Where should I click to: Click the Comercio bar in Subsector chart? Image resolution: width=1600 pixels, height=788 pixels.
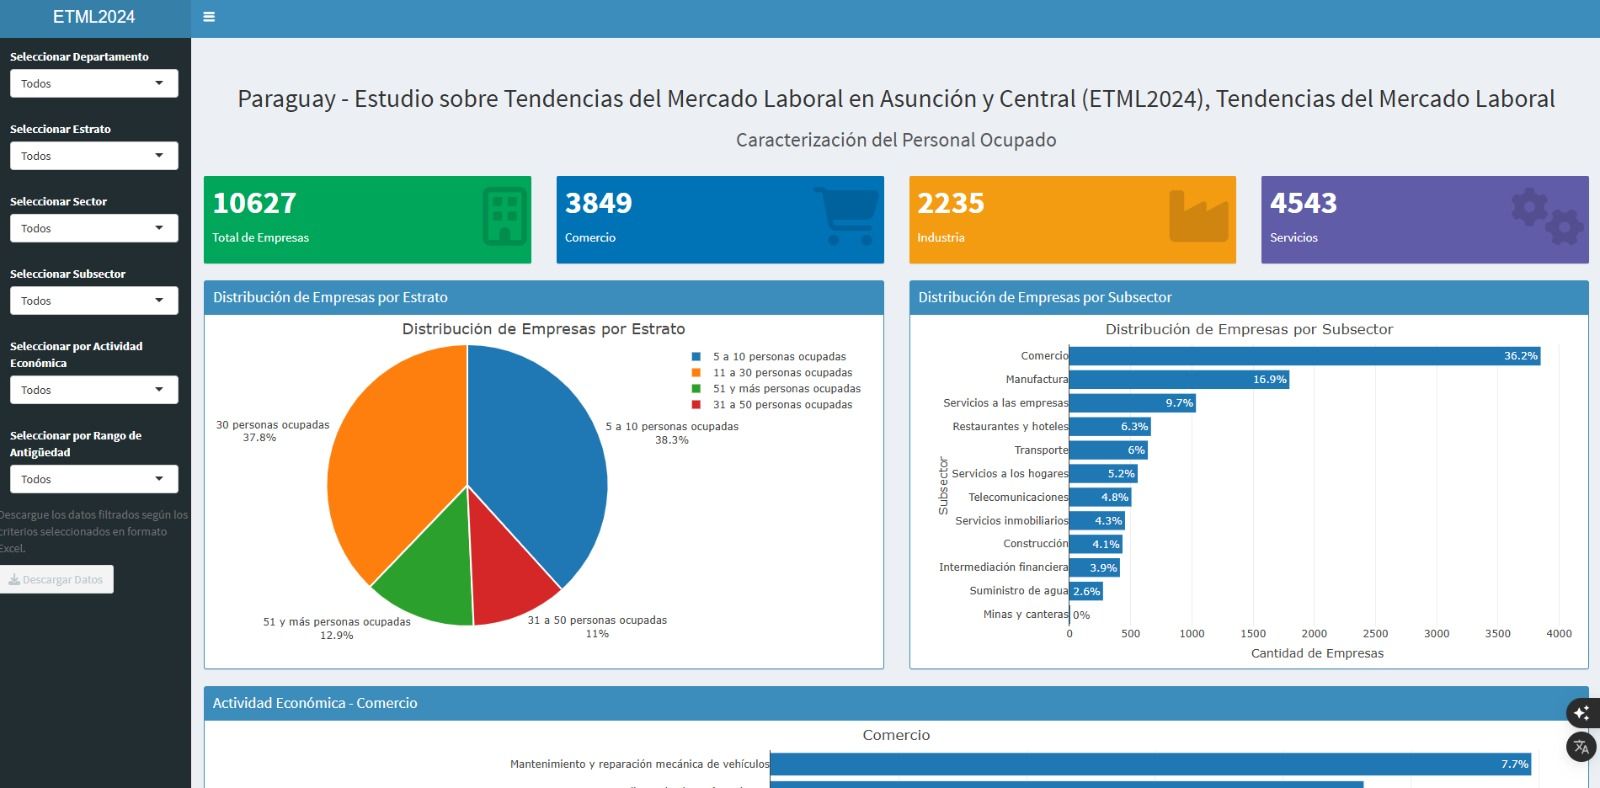tap(1300, 356)
